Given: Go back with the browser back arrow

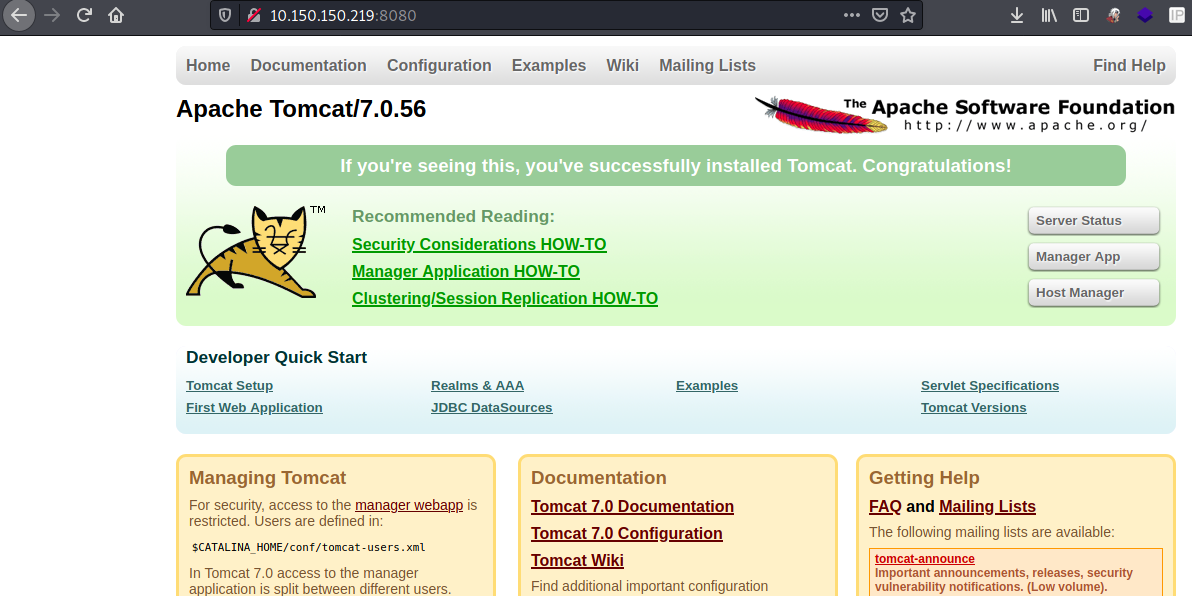Looking at the screenshot, I should coord(18,15).
